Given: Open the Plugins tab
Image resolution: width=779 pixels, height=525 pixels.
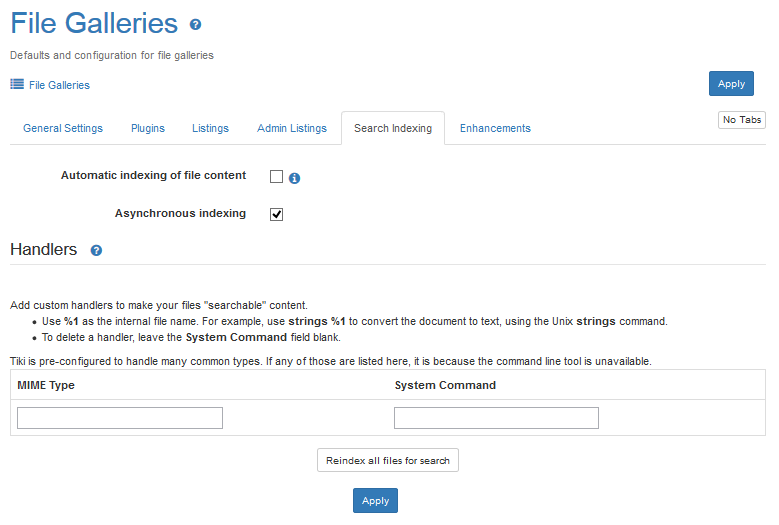Looking at the screenshot, I should click(148, 128).
